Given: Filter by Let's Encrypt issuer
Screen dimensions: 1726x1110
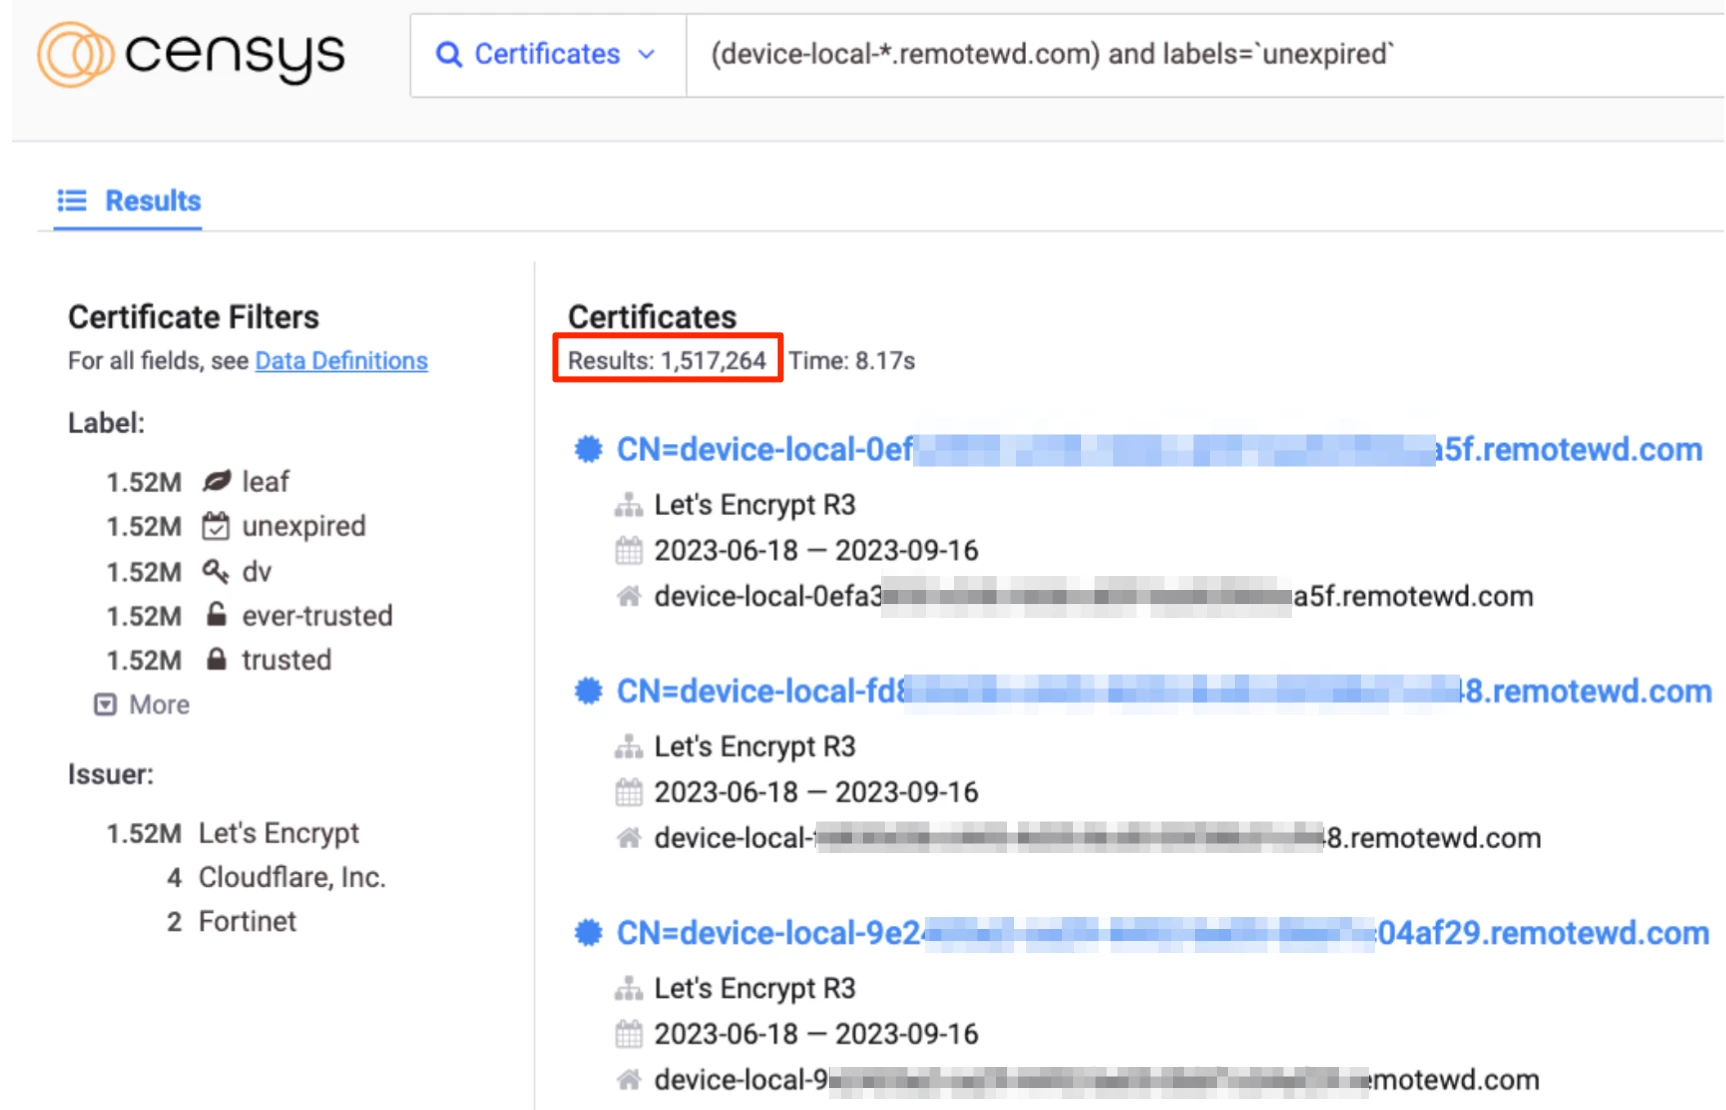Looking at the screenshot, I should click(278, 833).
